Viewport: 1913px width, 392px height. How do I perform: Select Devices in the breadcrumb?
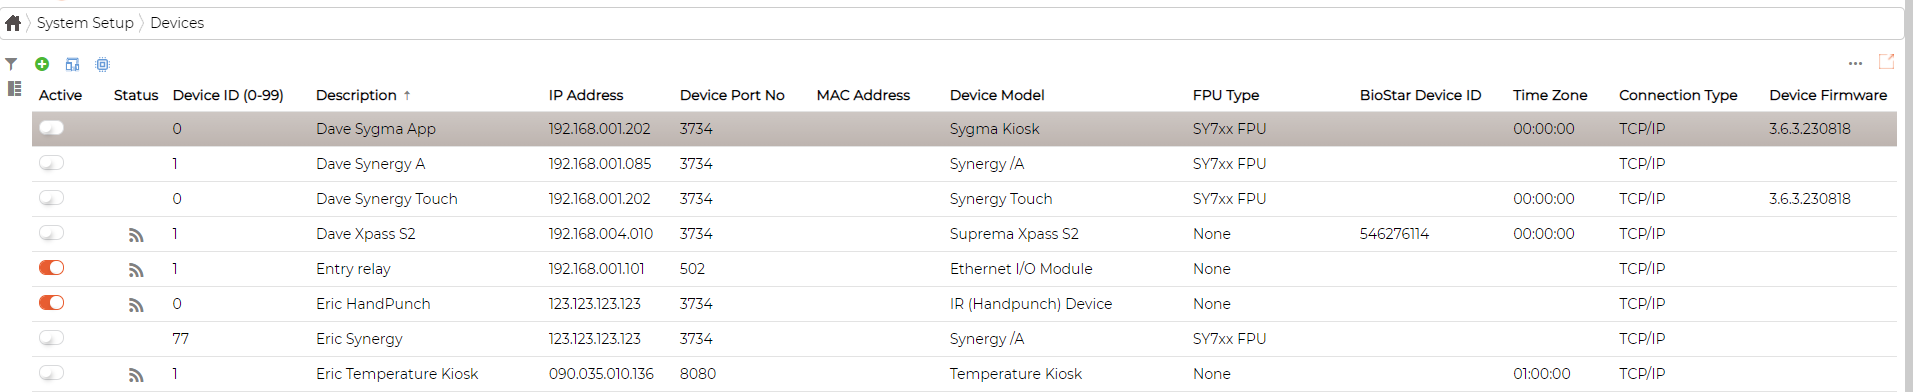pos(177,23)
